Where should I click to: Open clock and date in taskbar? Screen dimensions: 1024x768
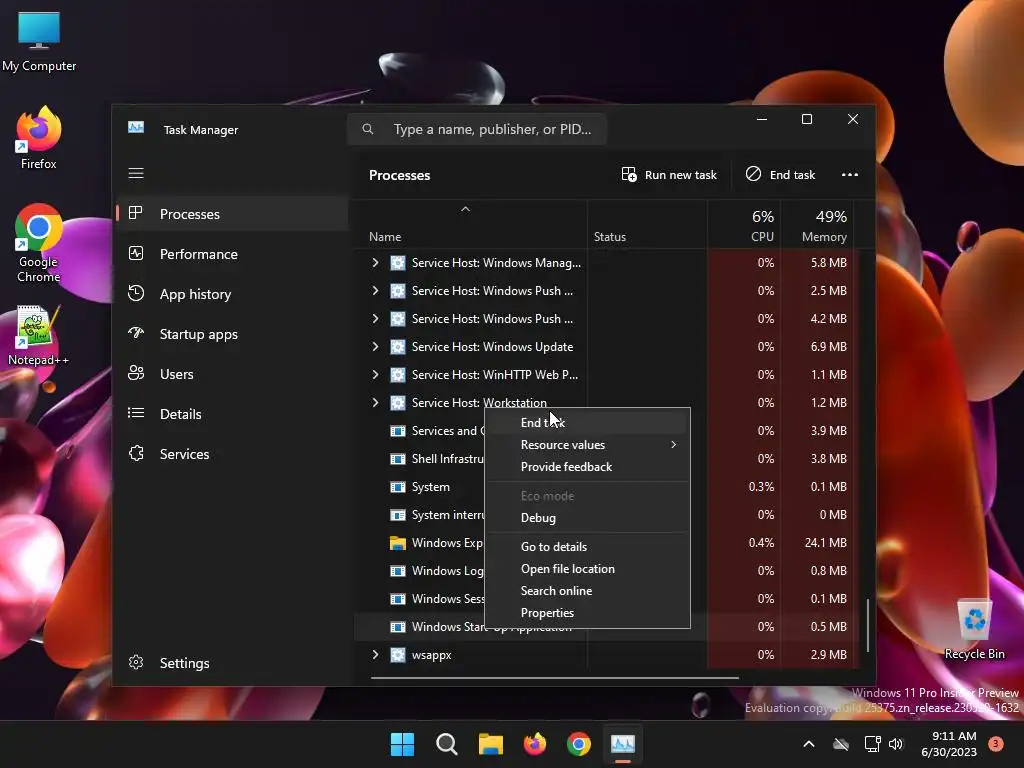click(949, 744)
